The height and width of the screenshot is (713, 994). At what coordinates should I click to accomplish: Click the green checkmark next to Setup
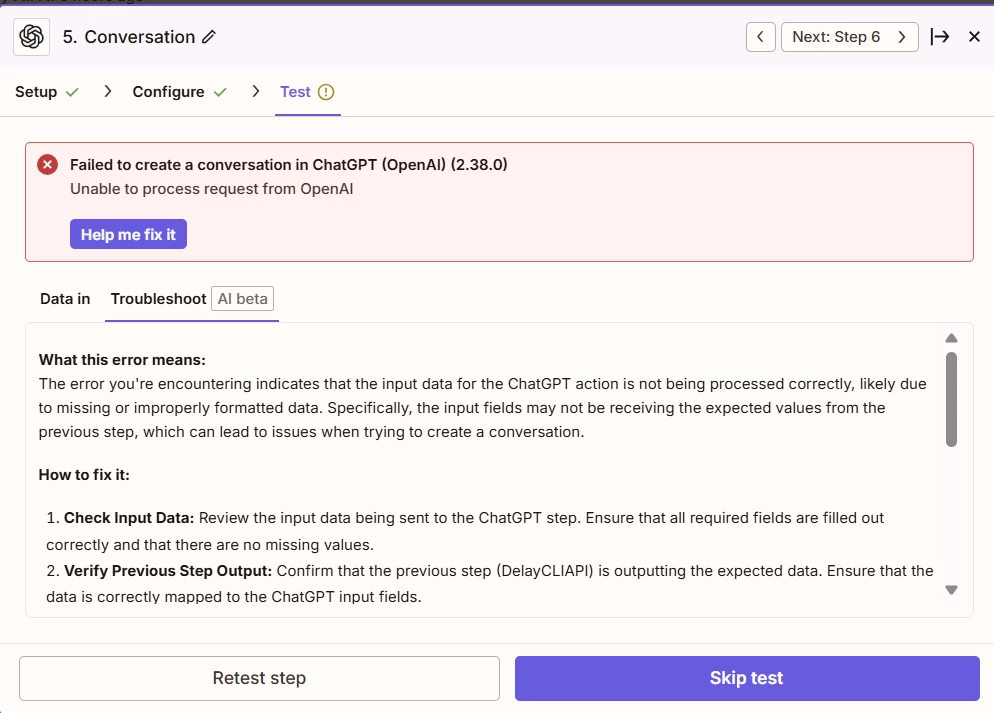[72, 93]
